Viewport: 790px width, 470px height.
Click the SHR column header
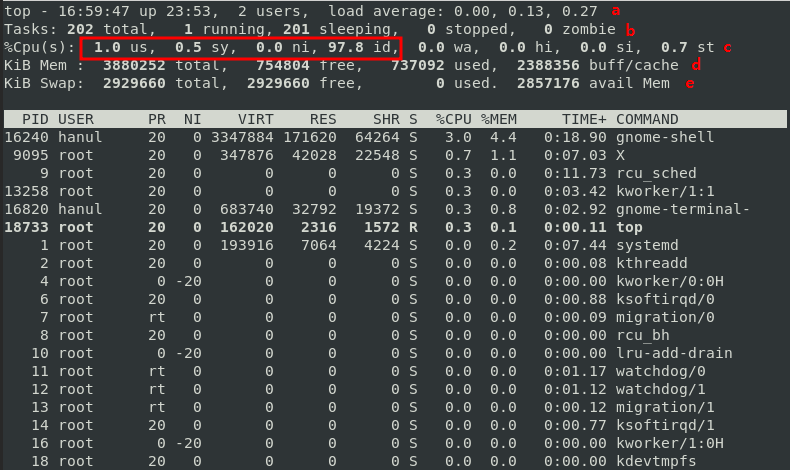386,119
